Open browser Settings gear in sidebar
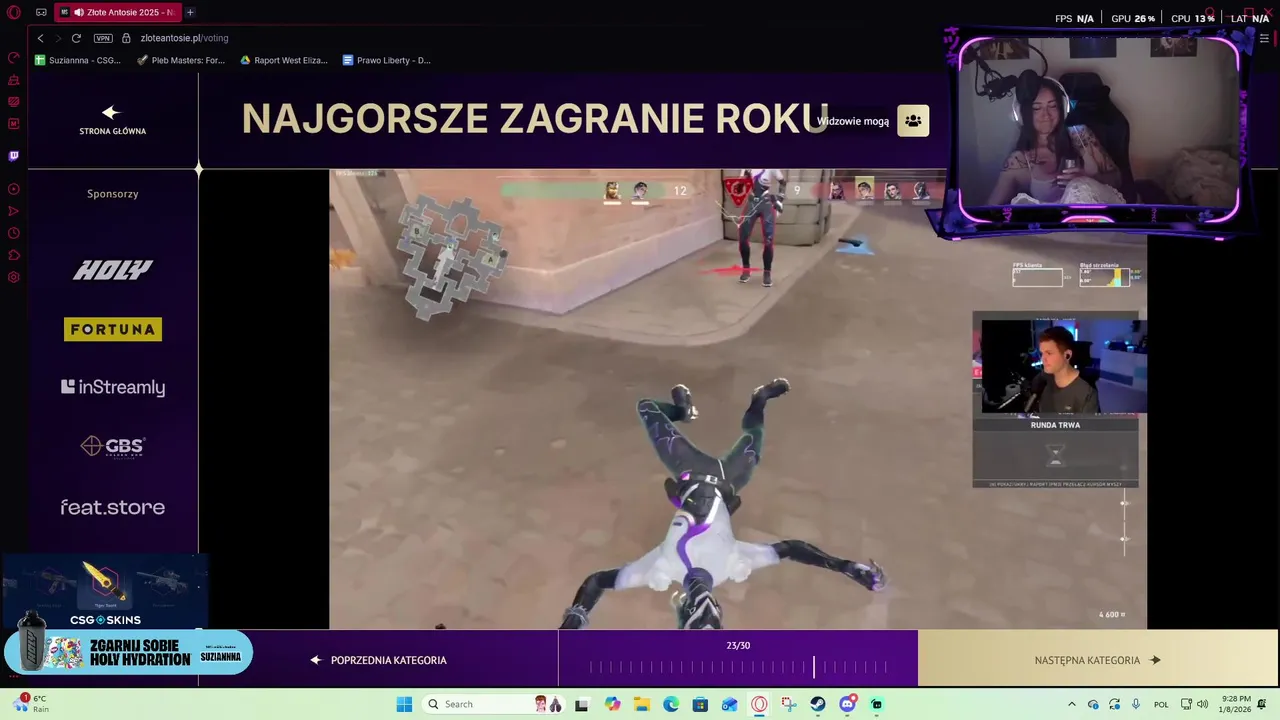 (x=14, y=277)
